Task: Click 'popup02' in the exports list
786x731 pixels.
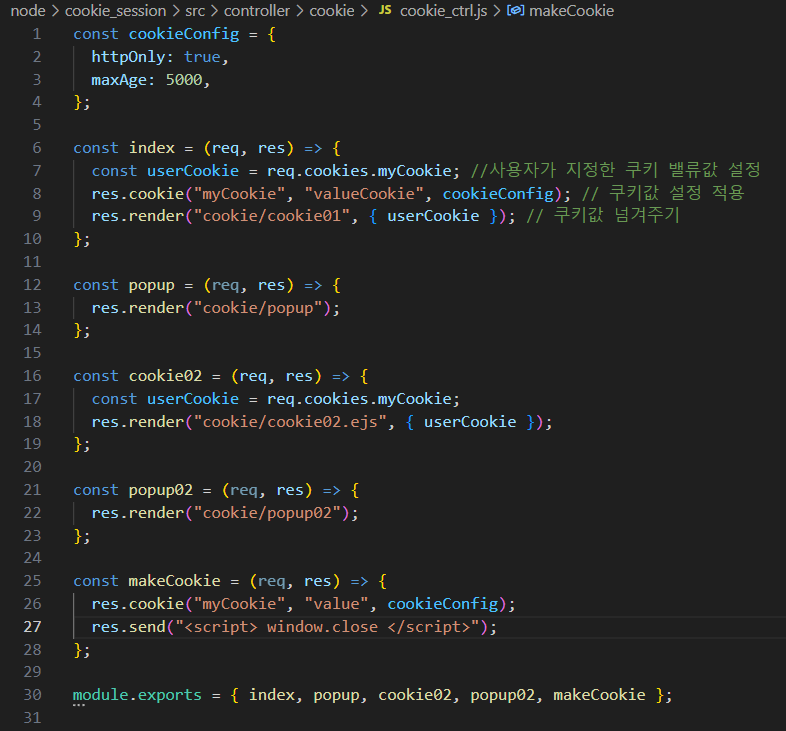Action: point(502,696)
